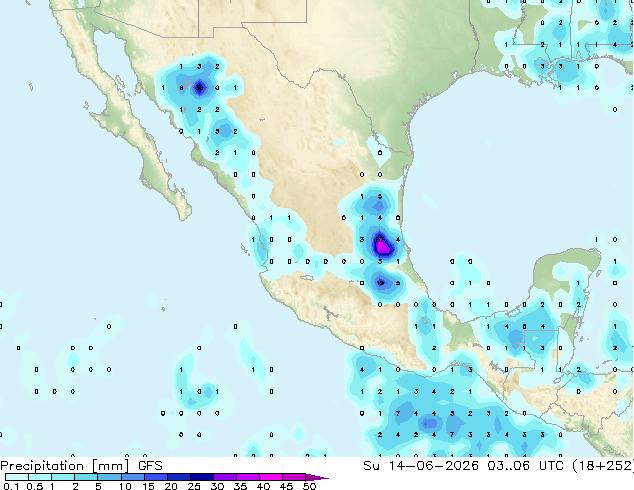Click the legend label '15'
634x490 pixels.
point(148,486)
